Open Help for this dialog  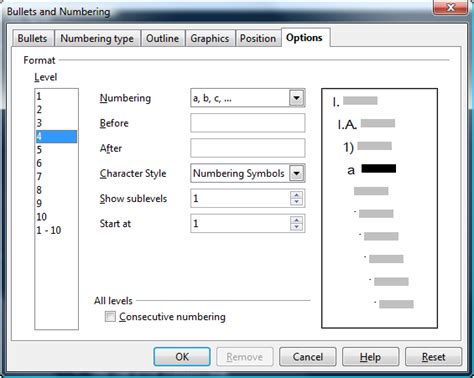point(370,357)
